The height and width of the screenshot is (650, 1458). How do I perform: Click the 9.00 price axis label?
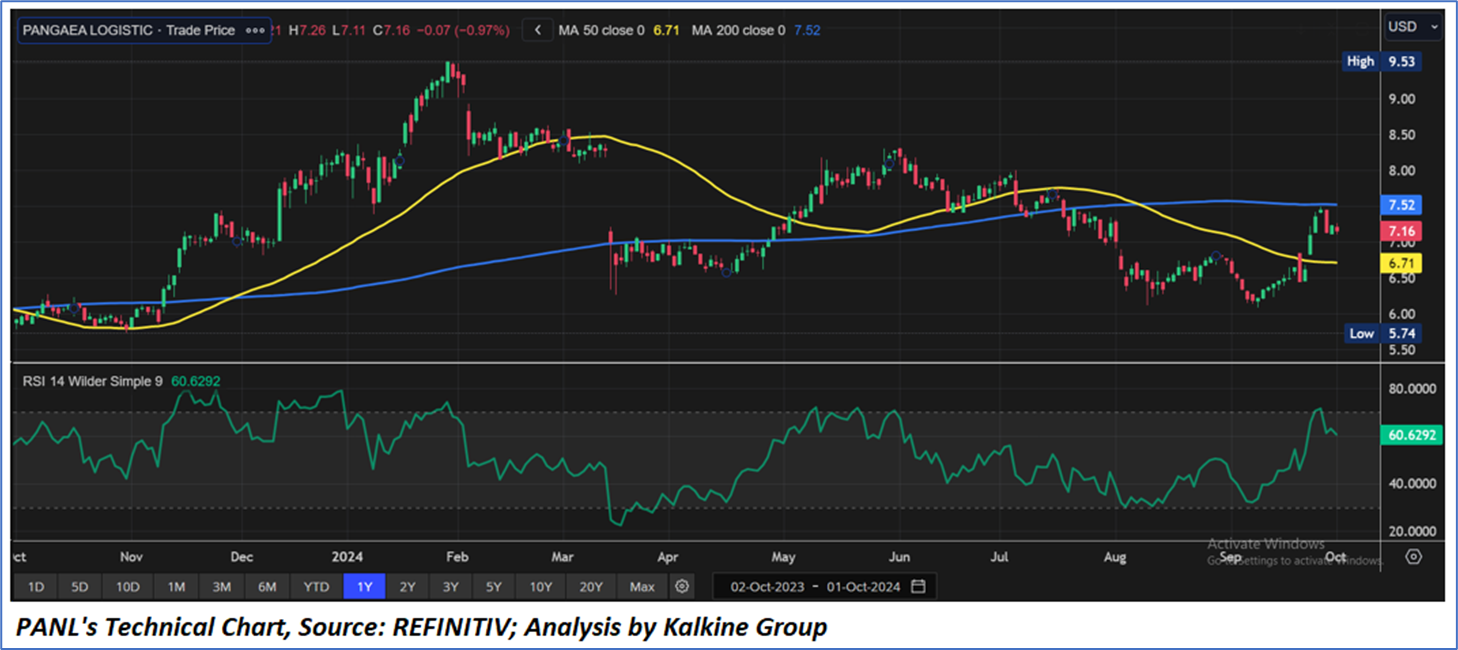(x=1401, y=98)
